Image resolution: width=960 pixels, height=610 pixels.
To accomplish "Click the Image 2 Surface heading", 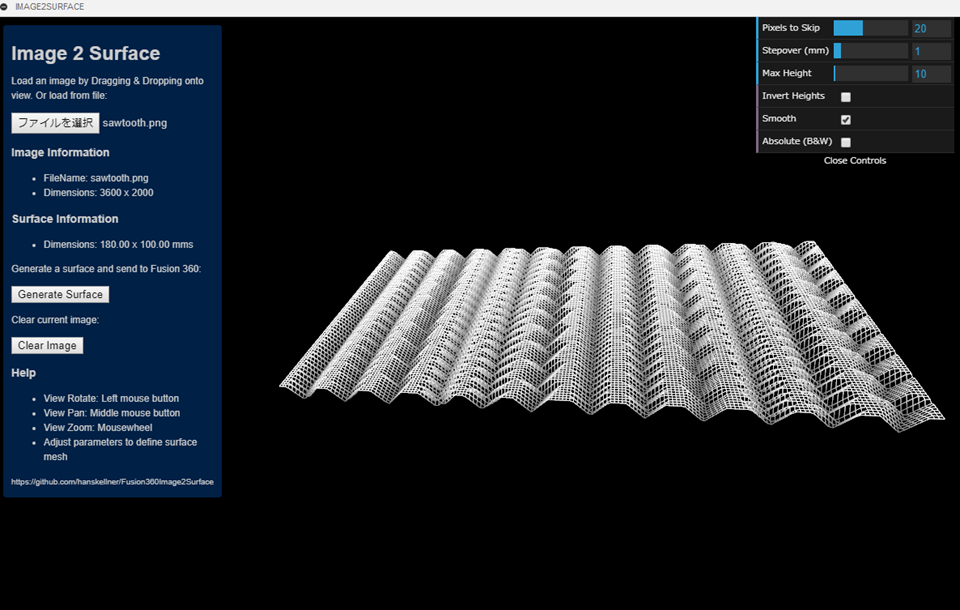I will (86, 53).
